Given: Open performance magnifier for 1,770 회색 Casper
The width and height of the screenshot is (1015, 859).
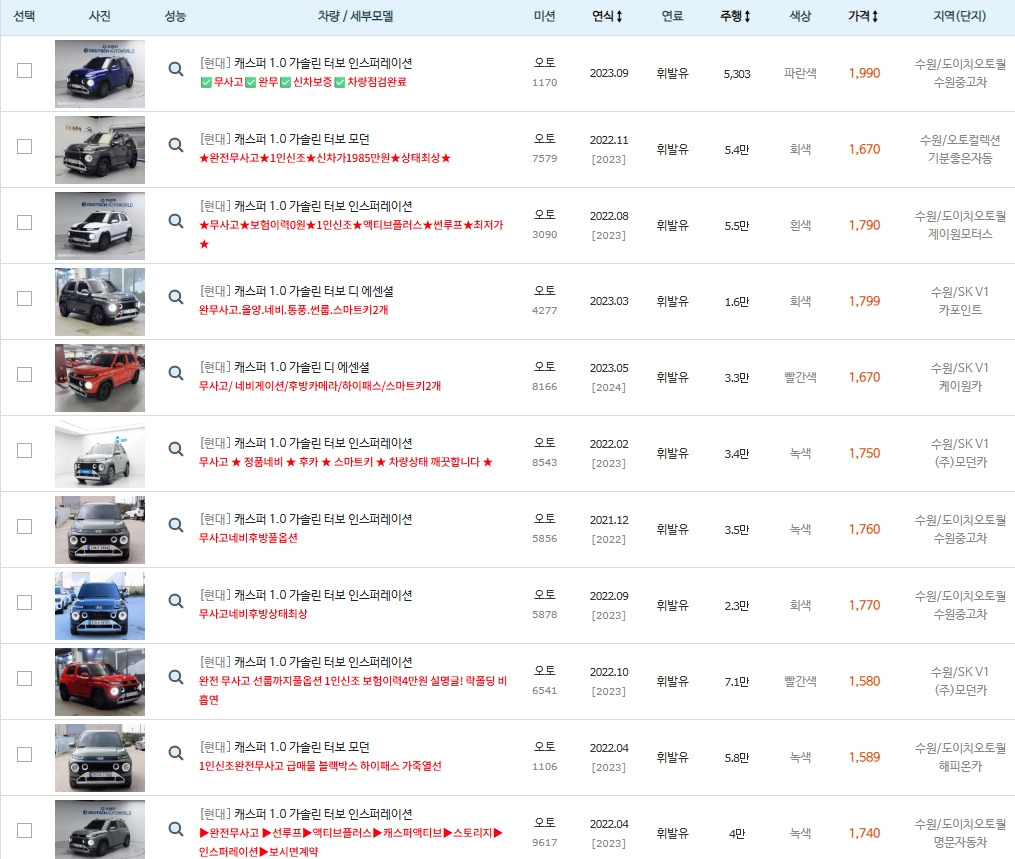Looking at the screenshot, I should [x=175, y=601].
